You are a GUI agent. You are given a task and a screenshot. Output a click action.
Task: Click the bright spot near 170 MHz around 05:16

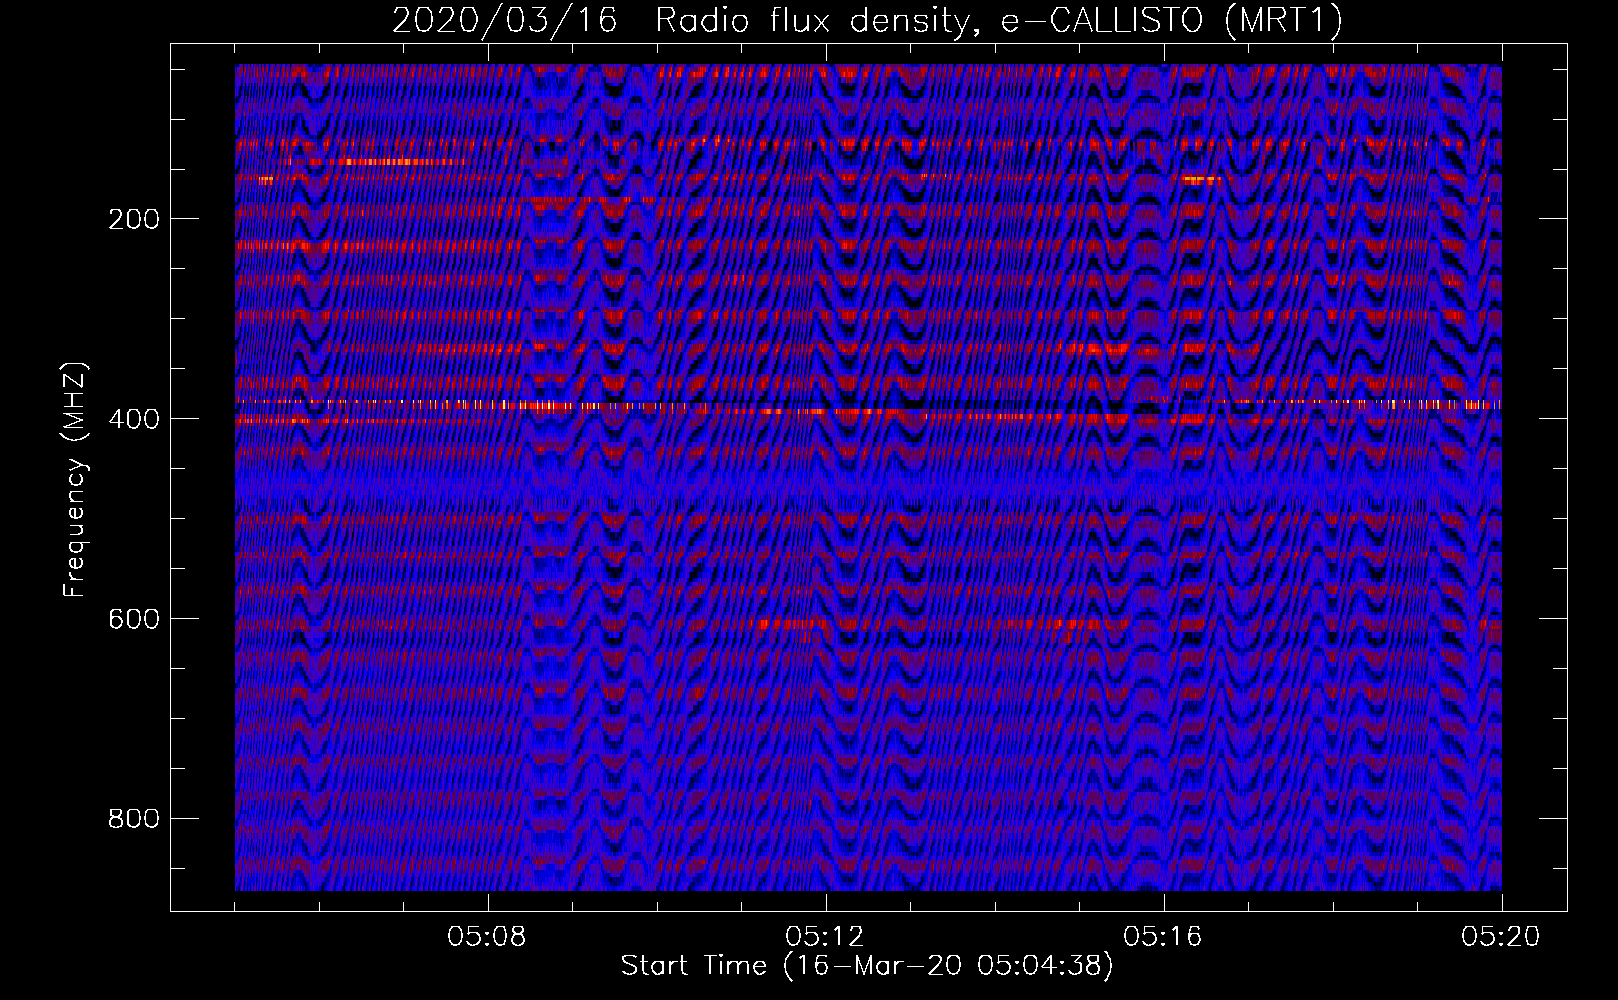(x=1202, y=181)
